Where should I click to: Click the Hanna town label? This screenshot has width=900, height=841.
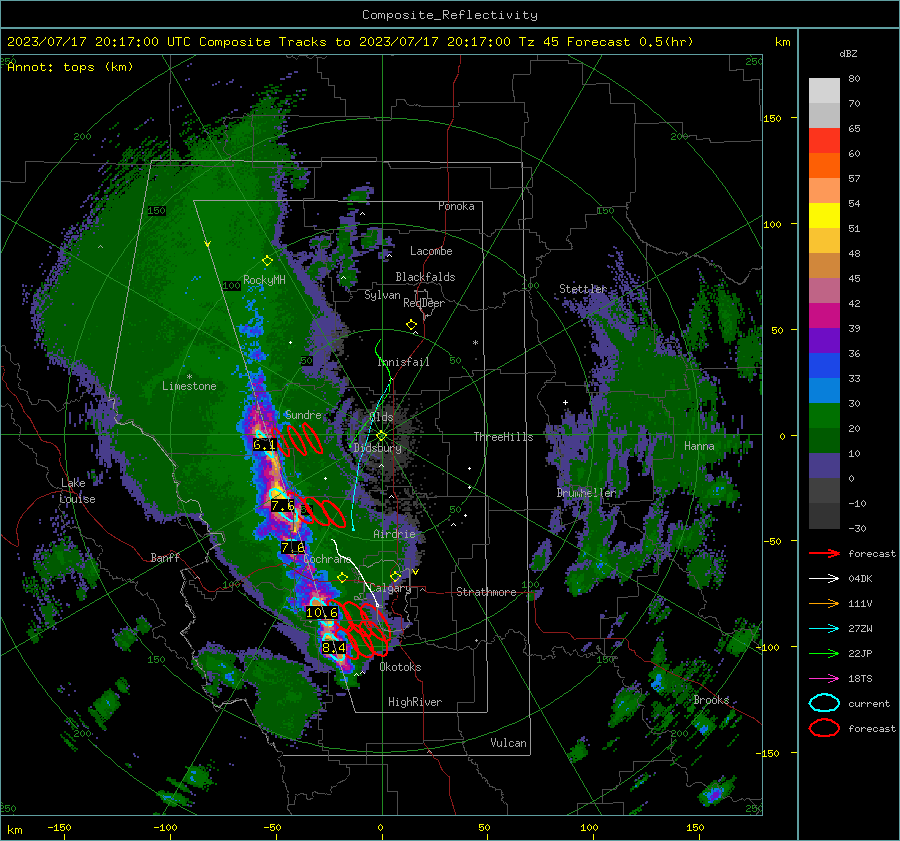699,446
